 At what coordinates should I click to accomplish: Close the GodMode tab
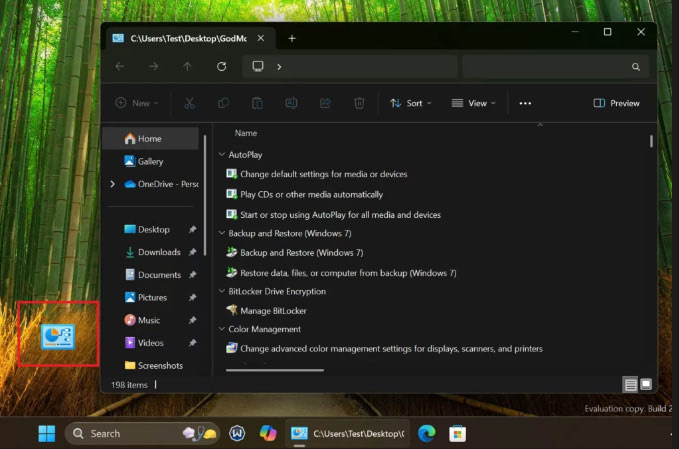[x=261, y=38]
